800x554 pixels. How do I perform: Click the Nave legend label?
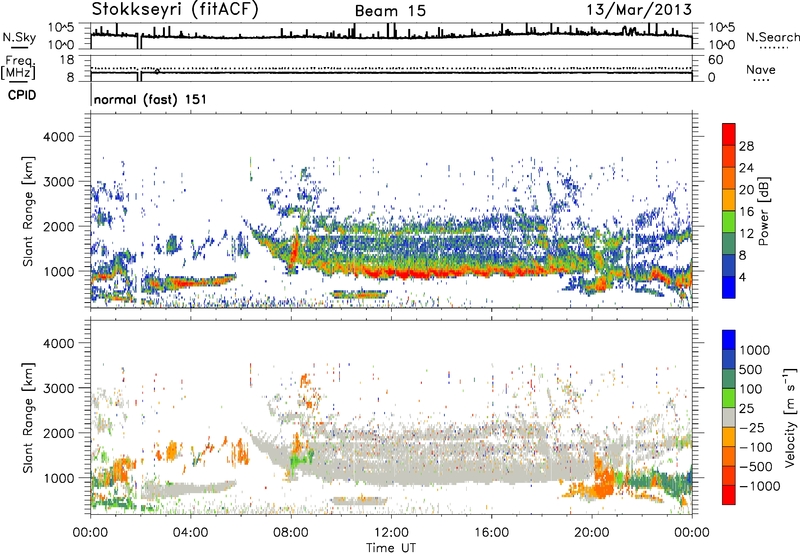click(761, 69)
